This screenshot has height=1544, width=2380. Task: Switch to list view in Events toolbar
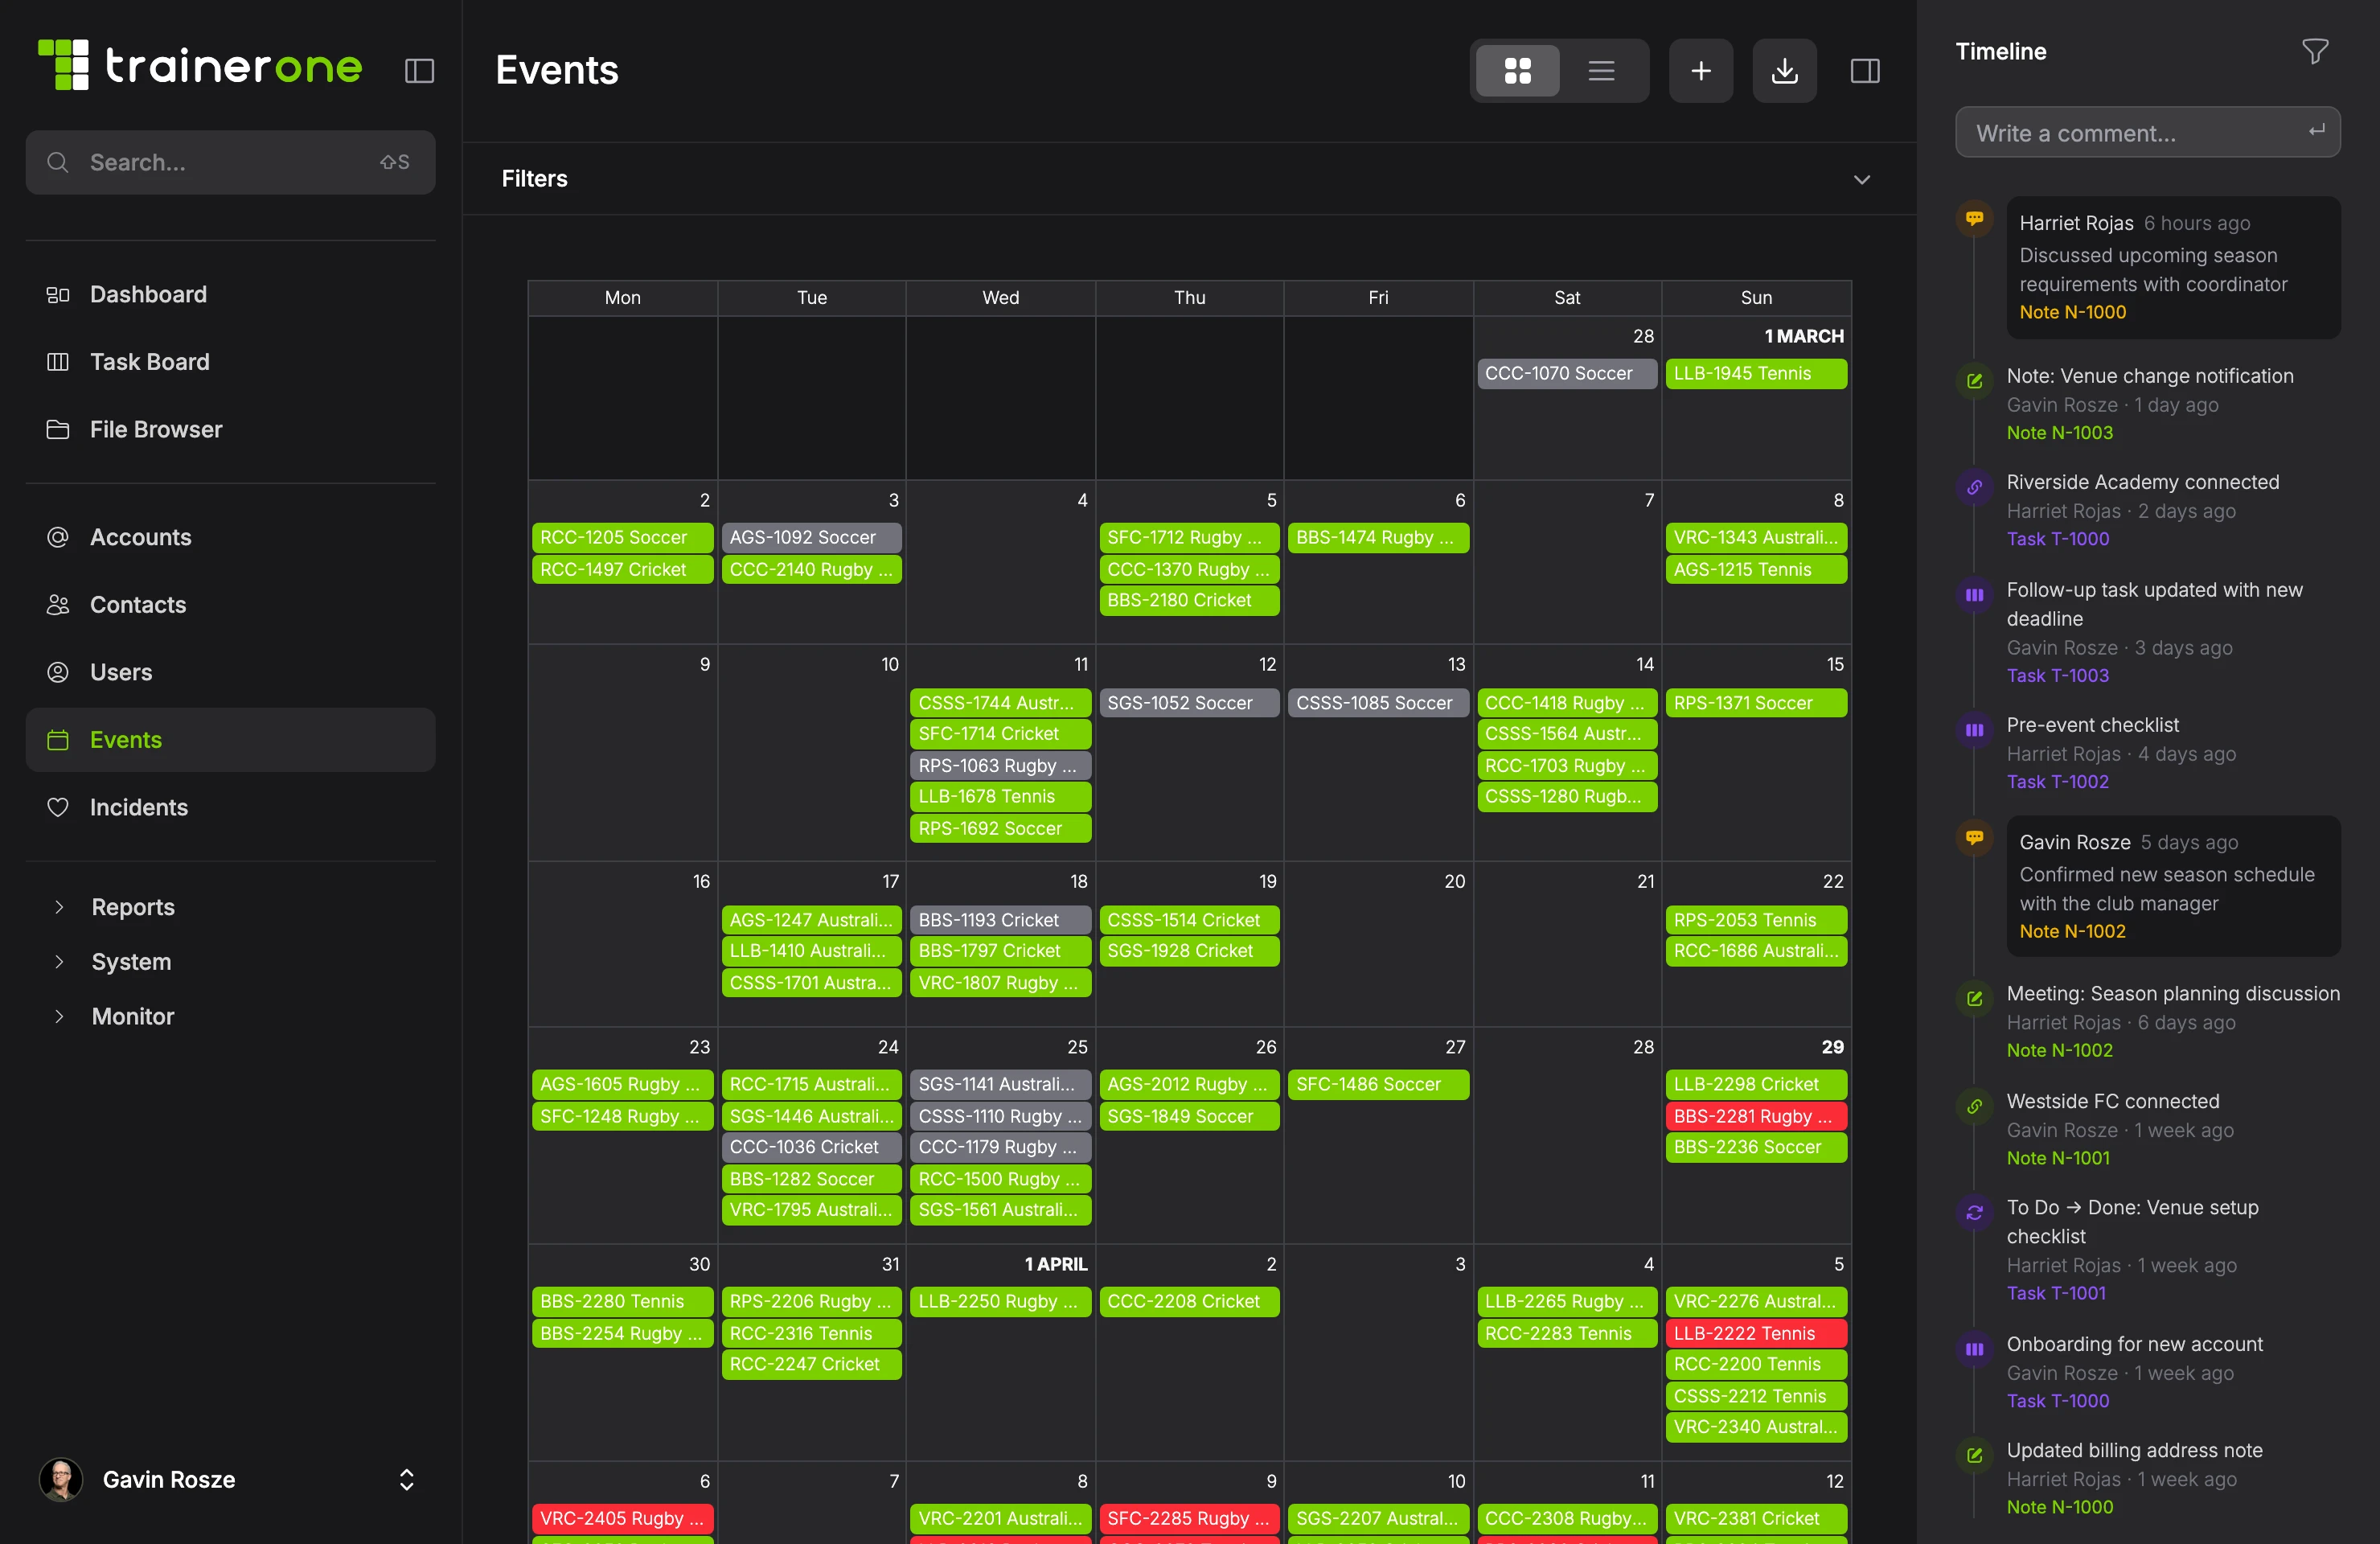pos(1600,70)
